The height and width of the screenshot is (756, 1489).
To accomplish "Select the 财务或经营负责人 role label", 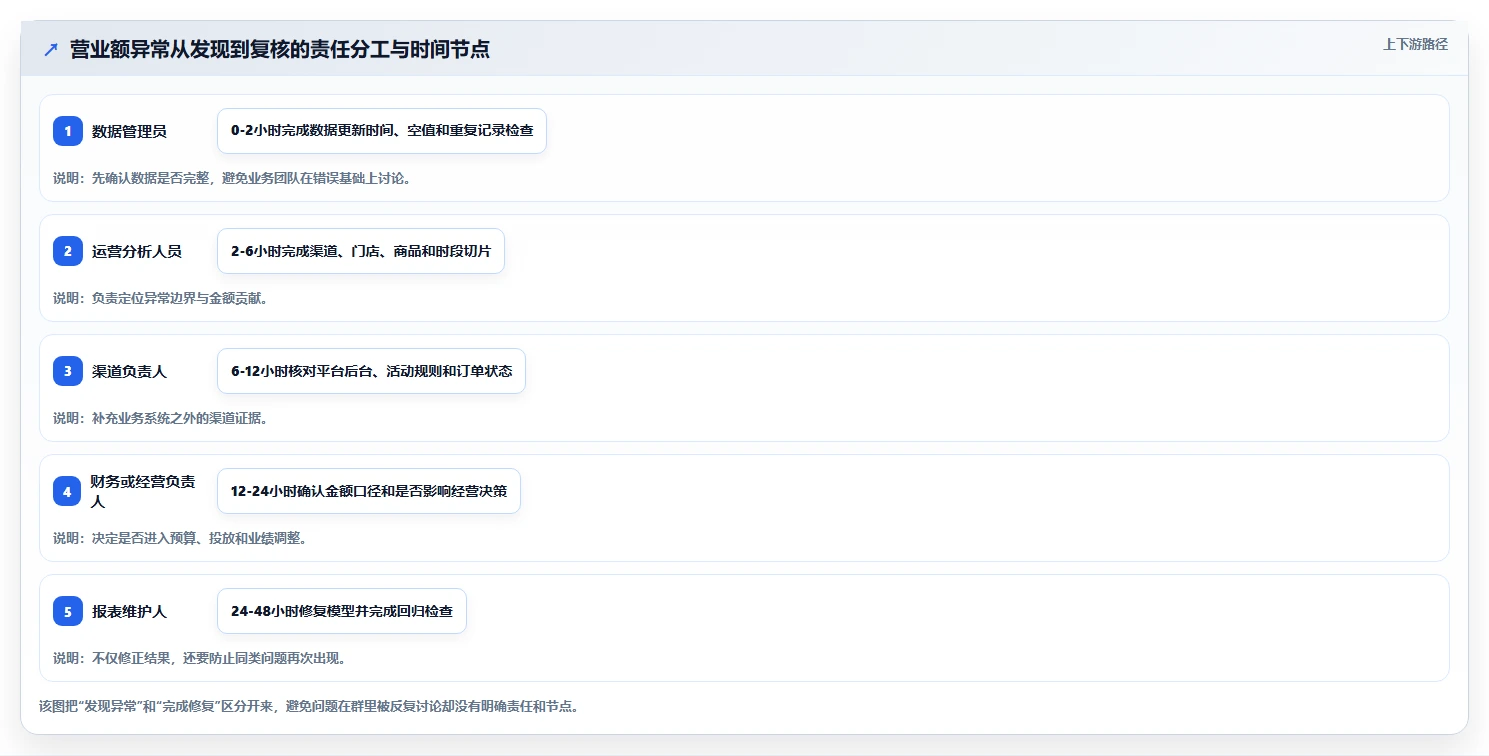I will (143, 491).
